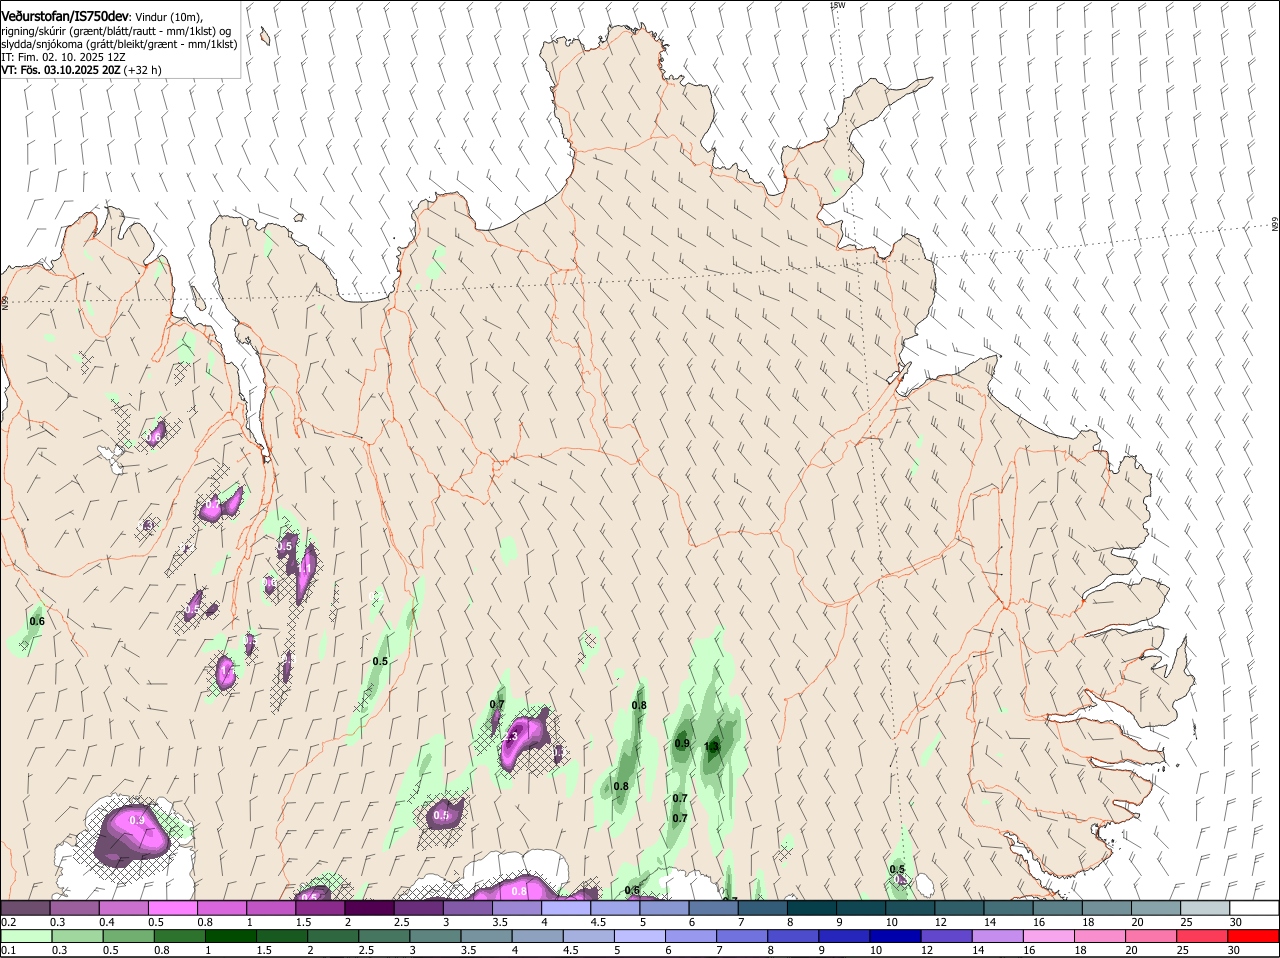Click the 1.3 value in the dark green rain cell

click(x=712, y=746)
